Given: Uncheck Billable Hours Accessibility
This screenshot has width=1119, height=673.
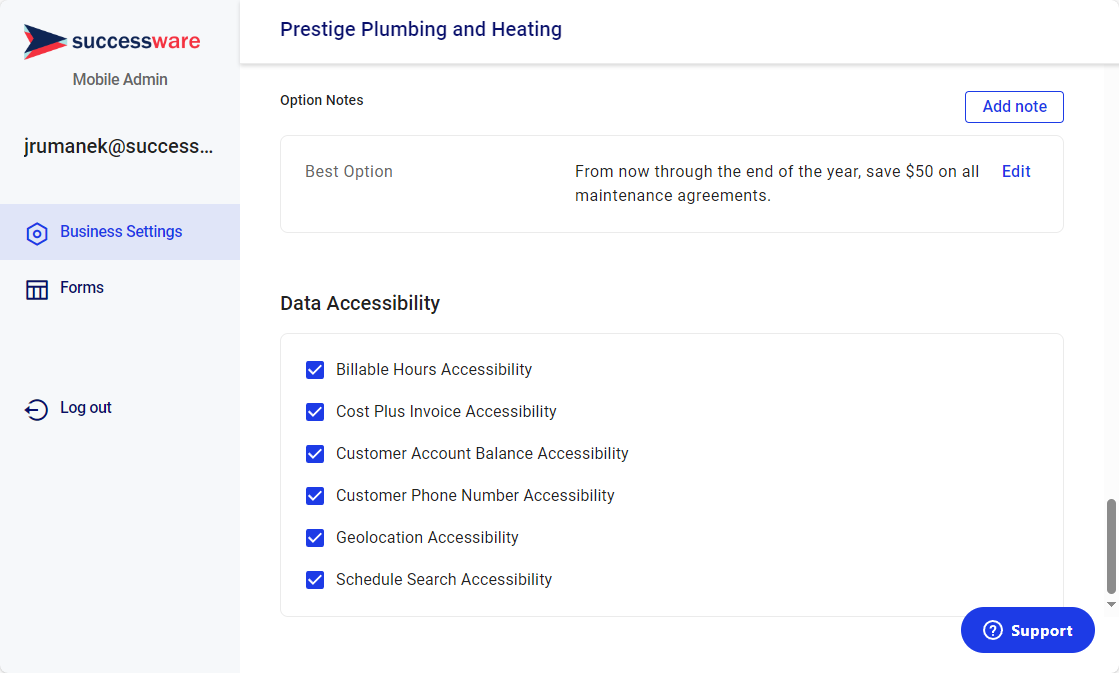Looking at the screenshot, I should tap(315, 370).
